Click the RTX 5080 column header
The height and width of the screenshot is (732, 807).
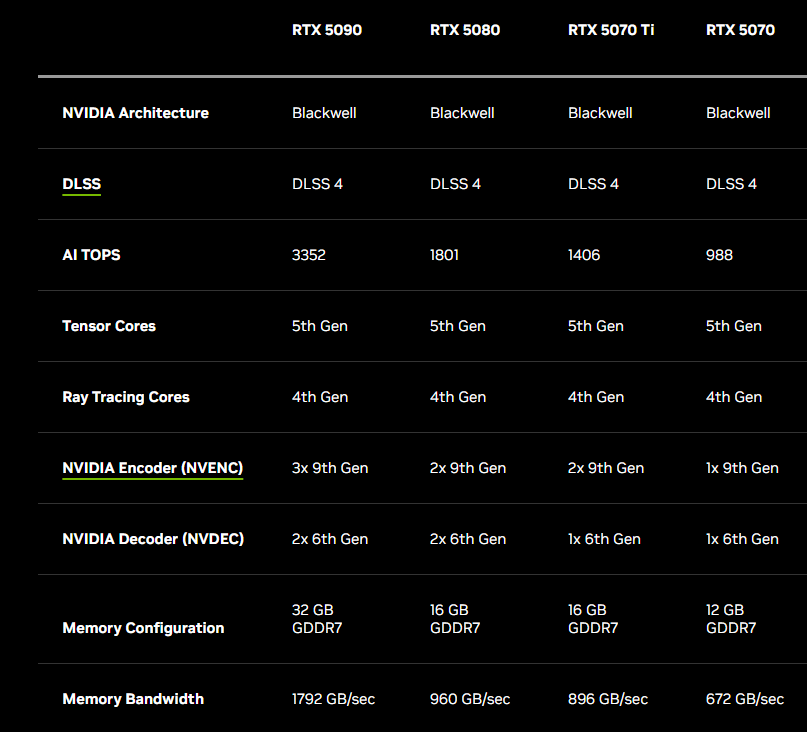464,30
